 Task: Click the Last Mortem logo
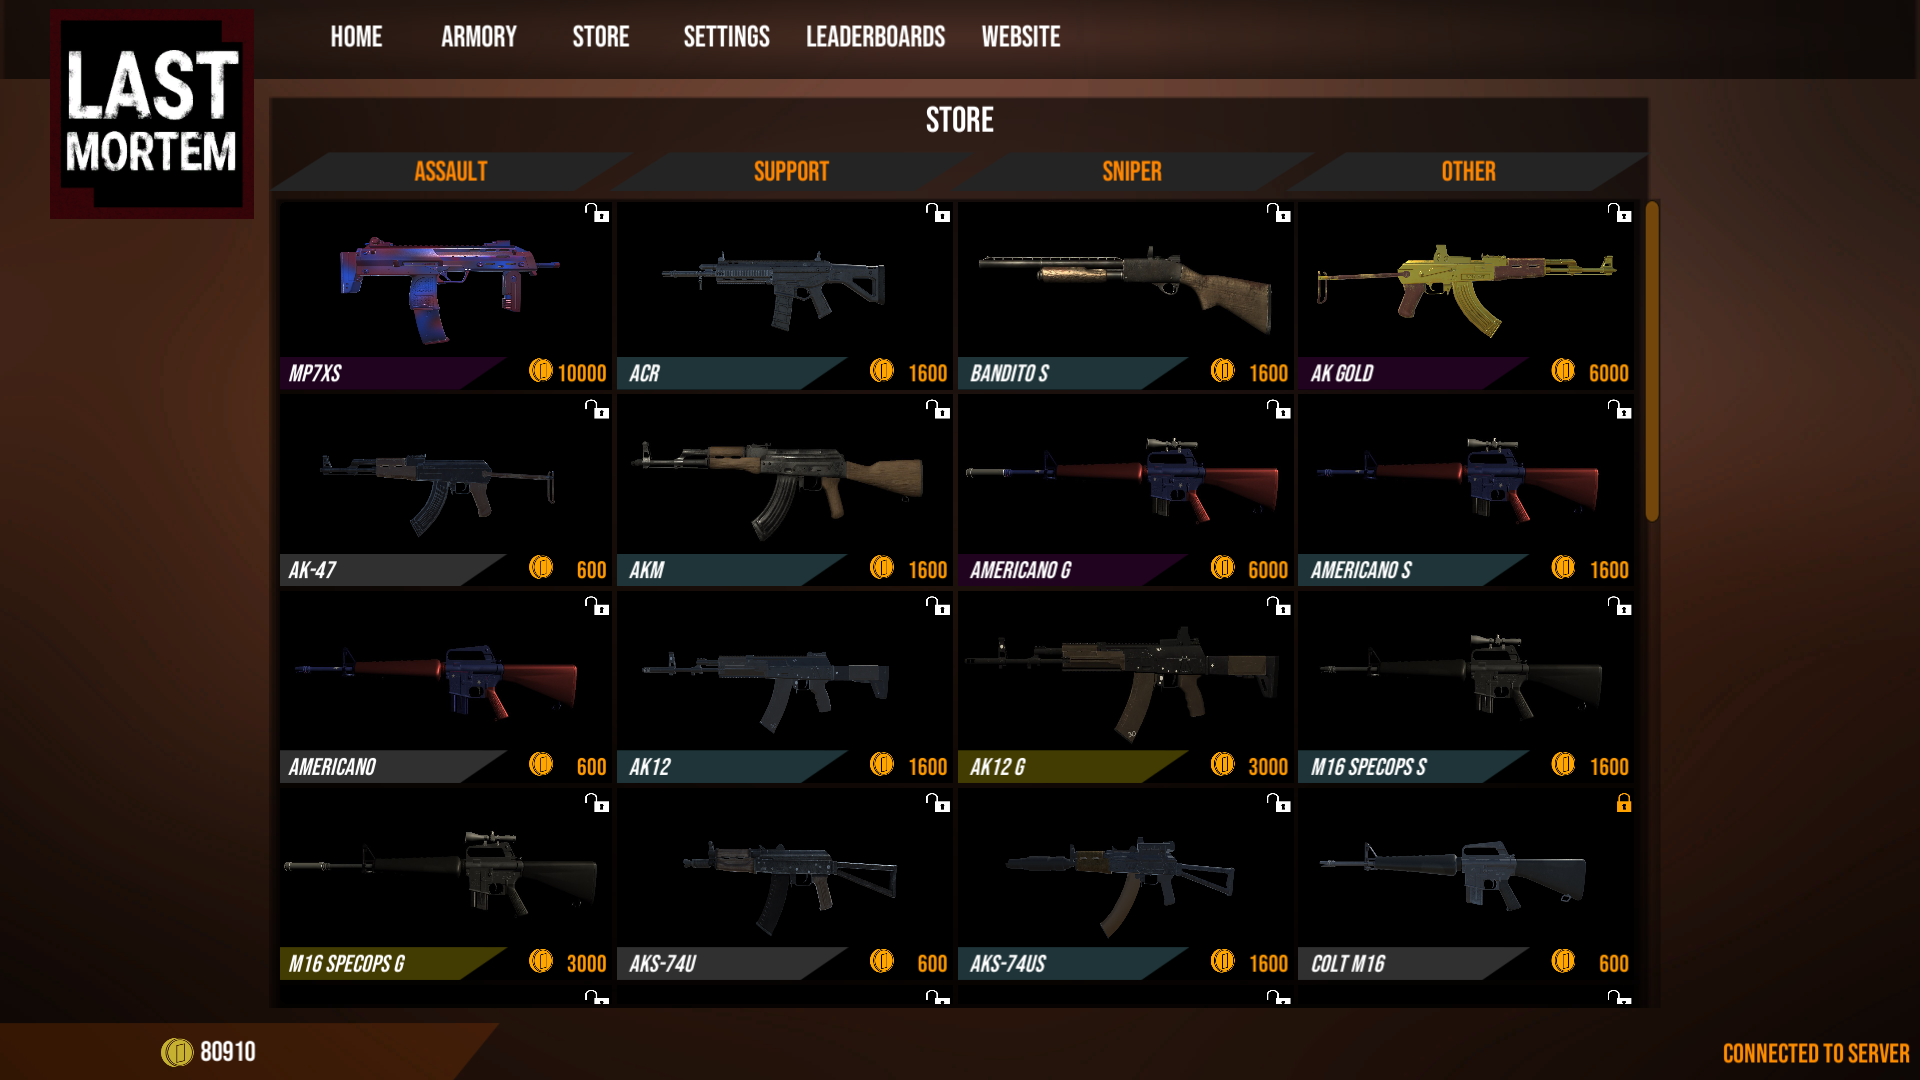[152, 114]
